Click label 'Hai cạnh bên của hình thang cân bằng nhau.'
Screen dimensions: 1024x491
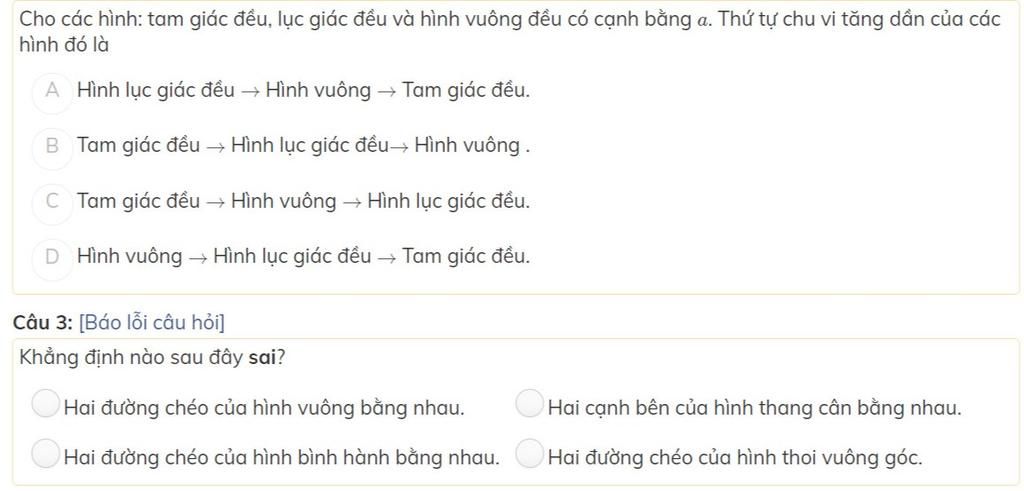pyautogui.click(x=754, y=409)
